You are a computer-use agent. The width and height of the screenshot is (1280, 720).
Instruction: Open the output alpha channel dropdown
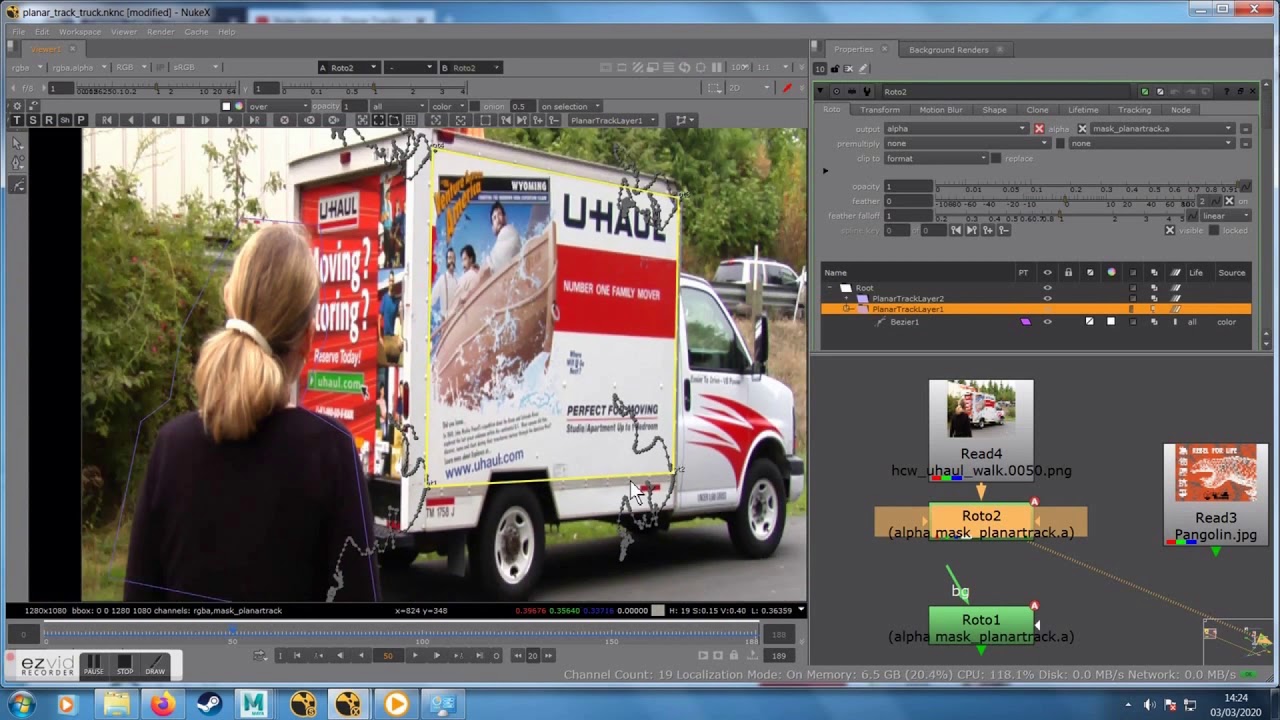[x=956, y=129]
